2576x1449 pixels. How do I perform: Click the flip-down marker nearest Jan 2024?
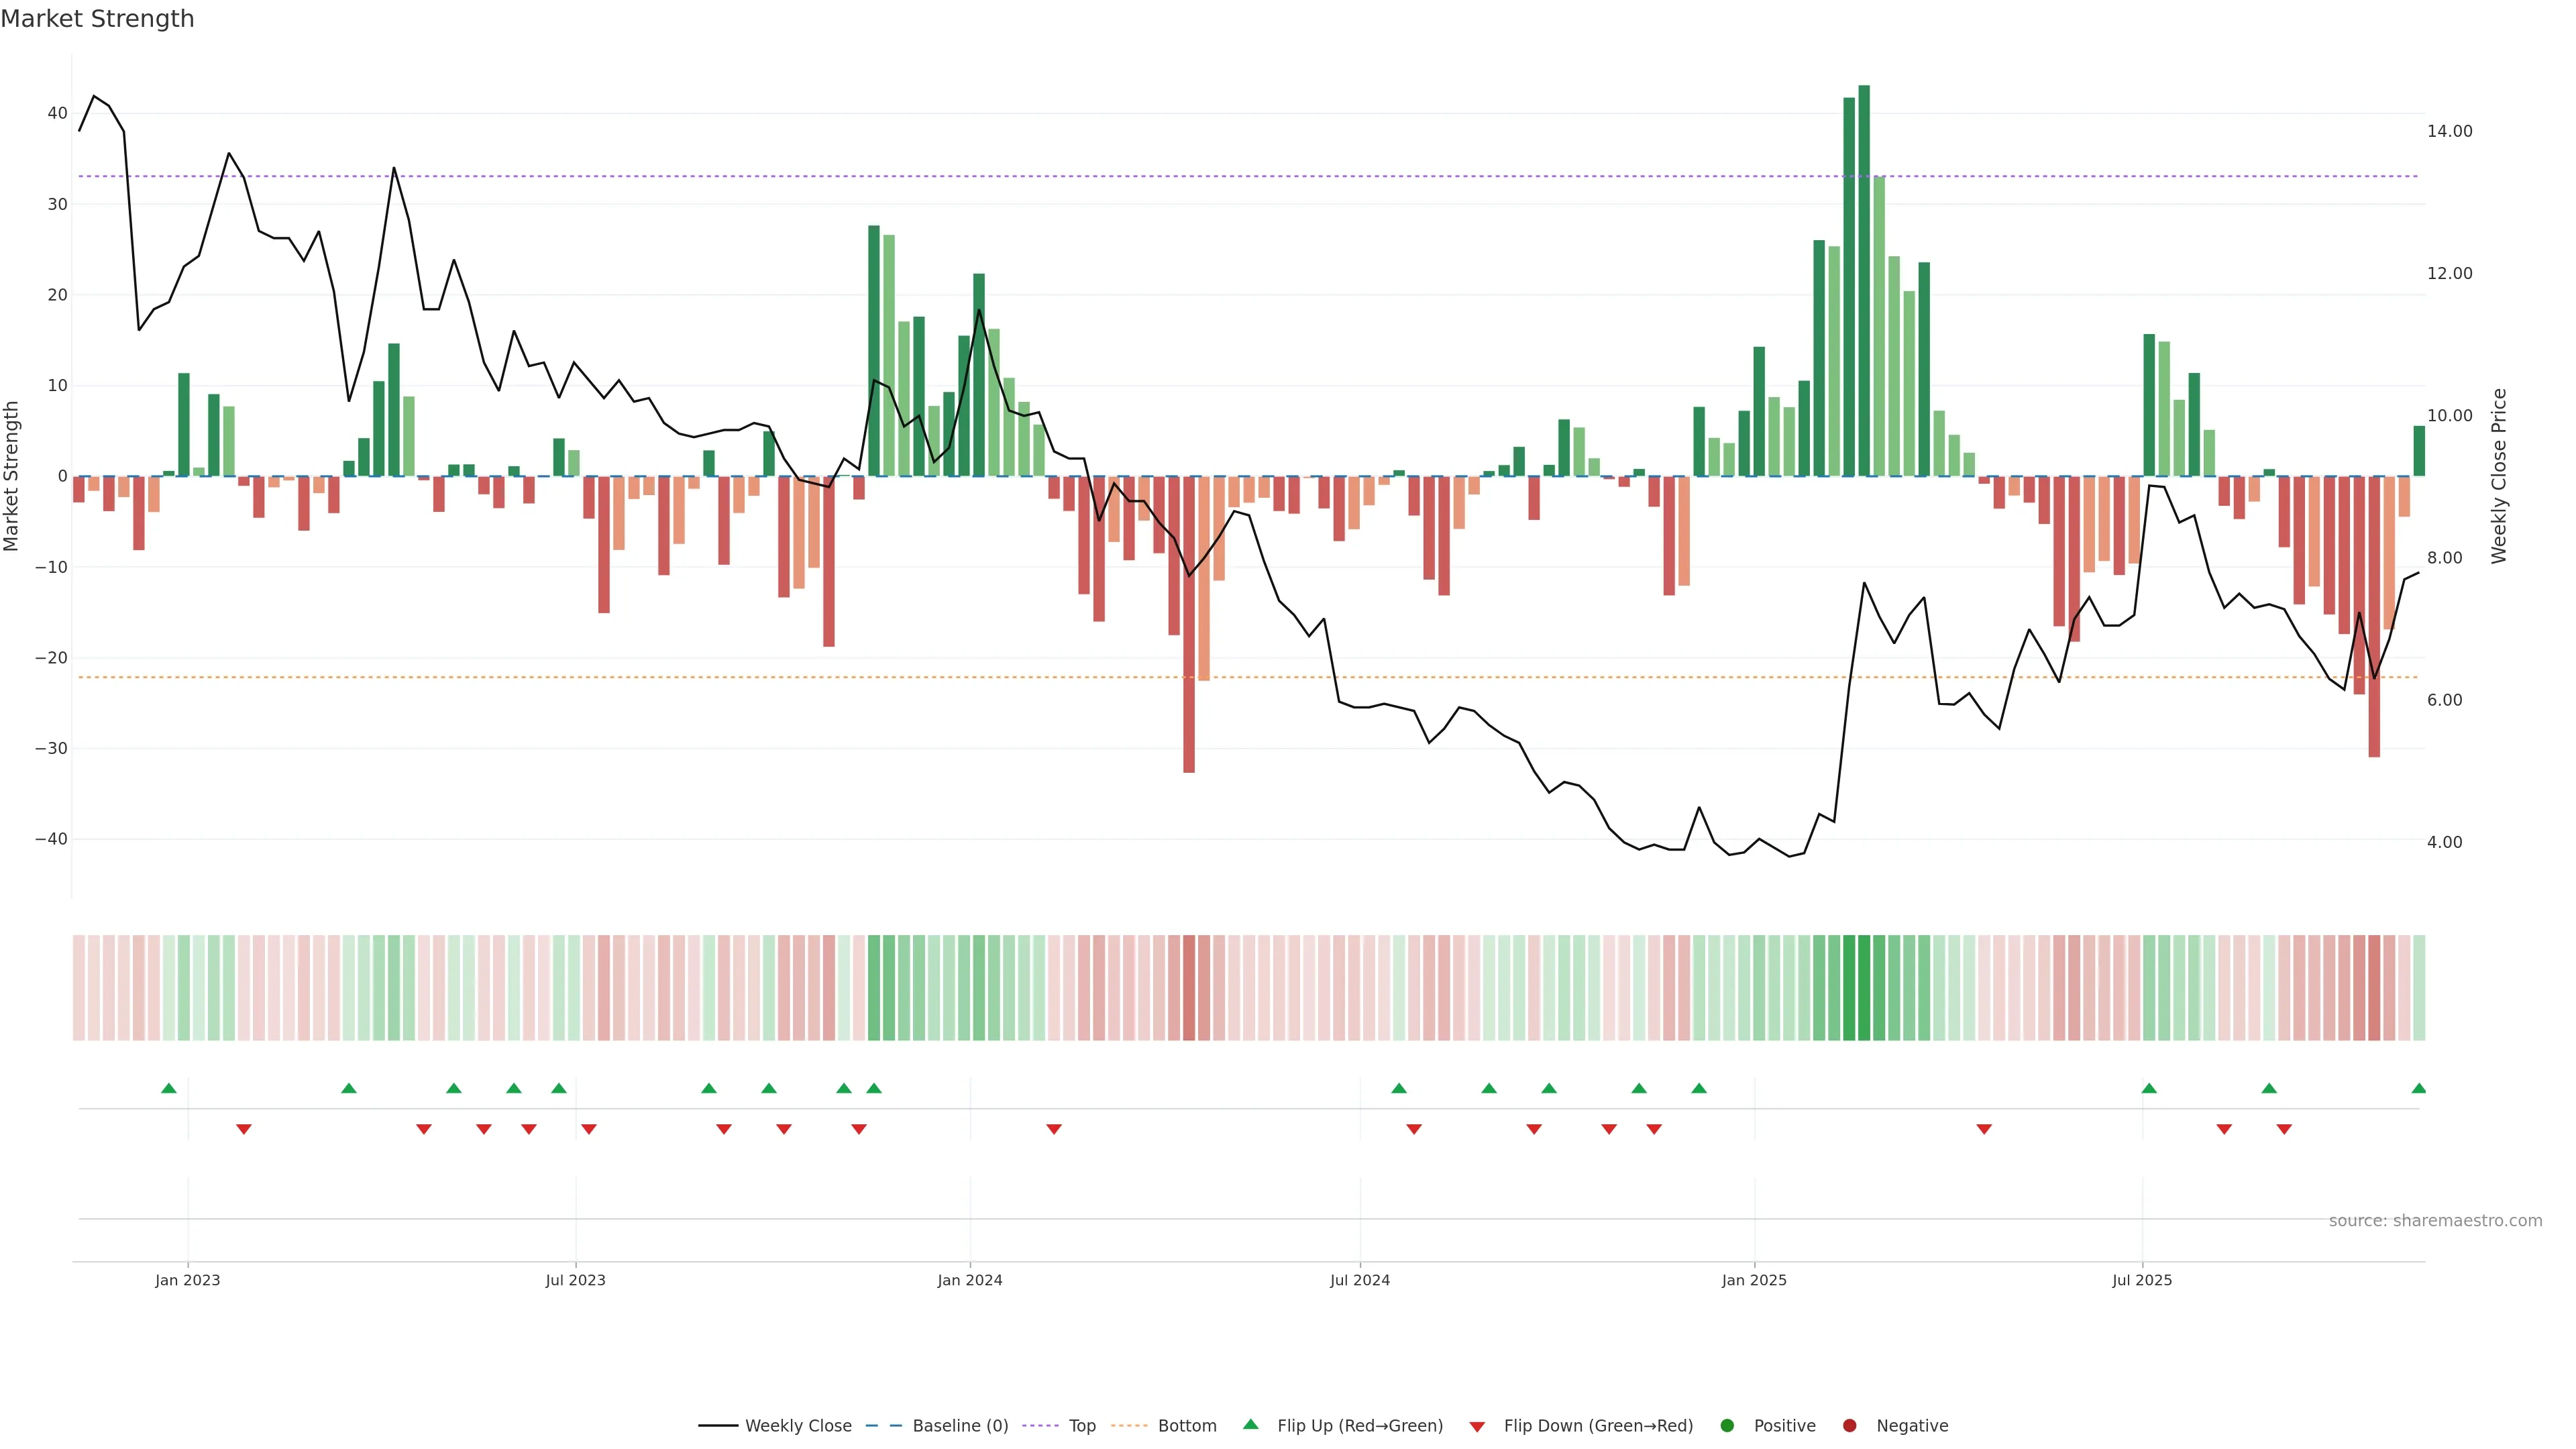coord(1054,1129)
